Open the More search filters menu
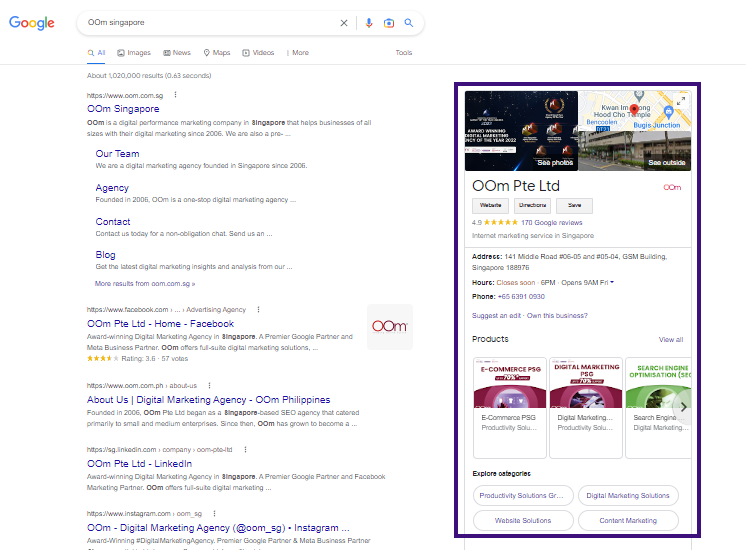Image resolution: width=746 pixels, height=550 pixels. (298, 53)
